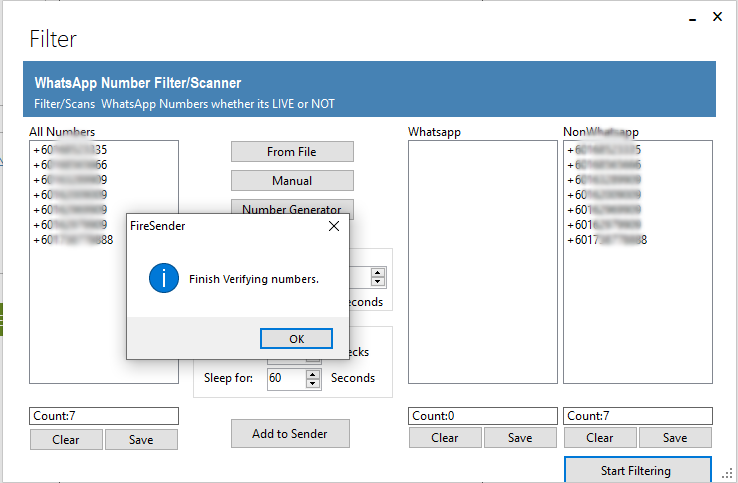Close the Filter window
The height and width of the screenshot is (483, 738).
coord(717,16)
